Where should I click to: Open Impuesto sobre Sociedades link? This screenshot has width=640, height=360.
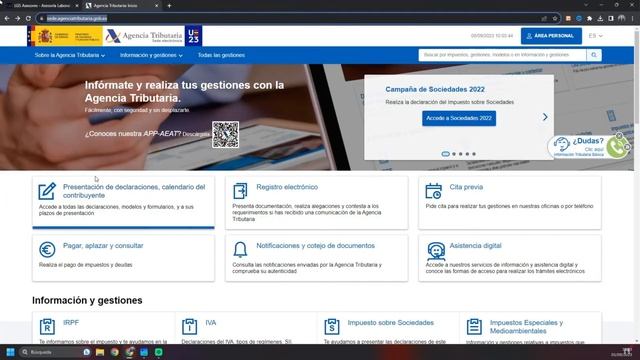pos(390,322)
